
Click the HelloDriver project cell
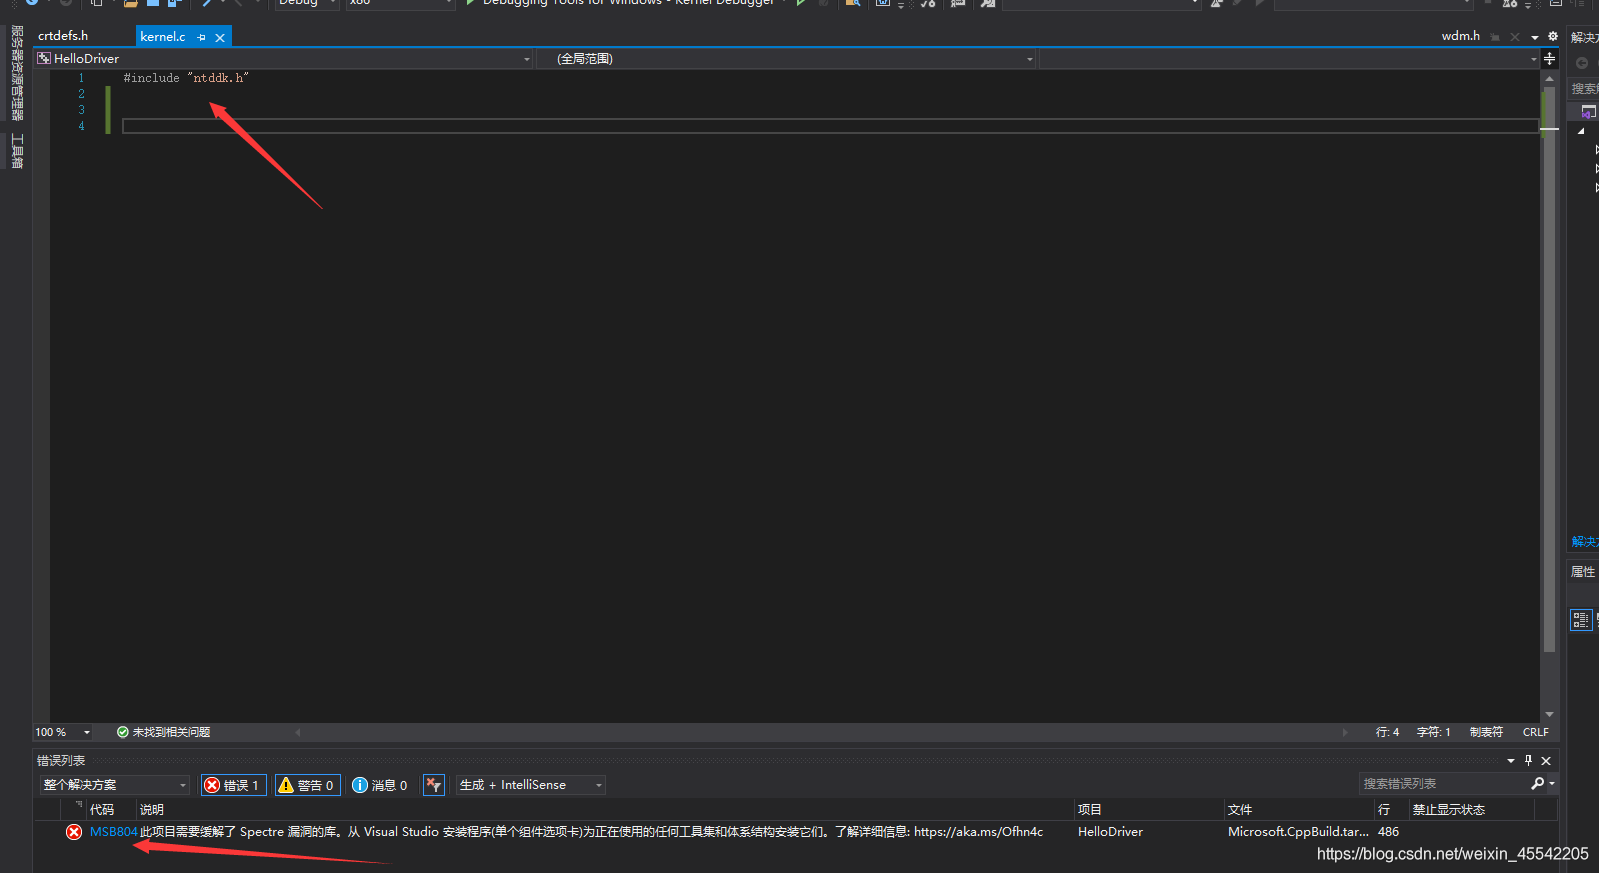point(1110,832)
